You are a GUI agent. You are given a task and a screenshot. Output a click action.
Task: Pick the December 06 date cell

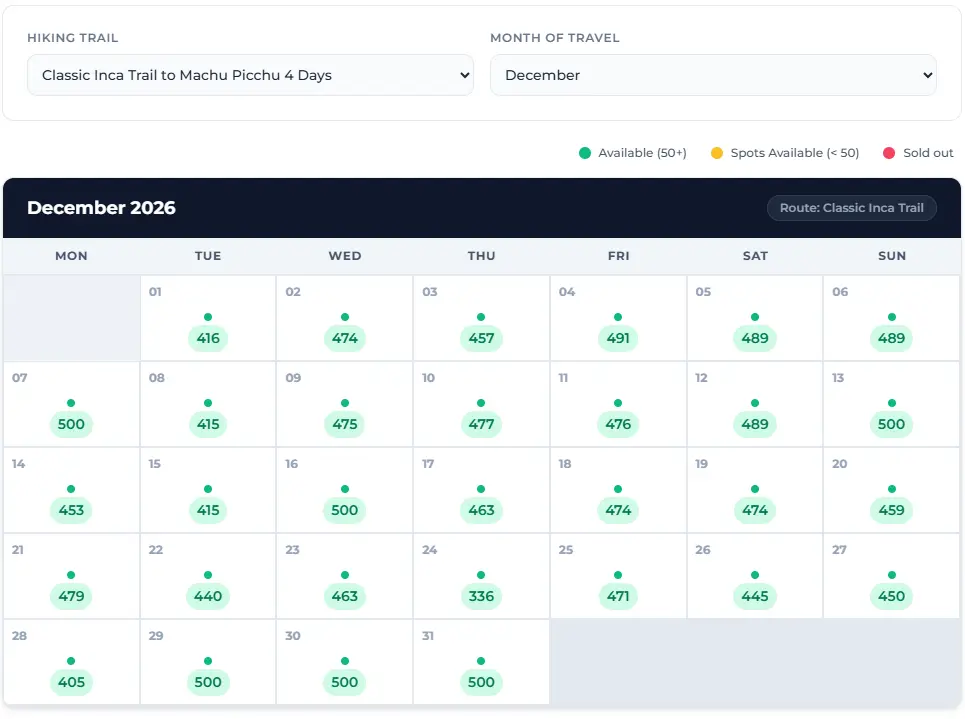coord(892,318)
